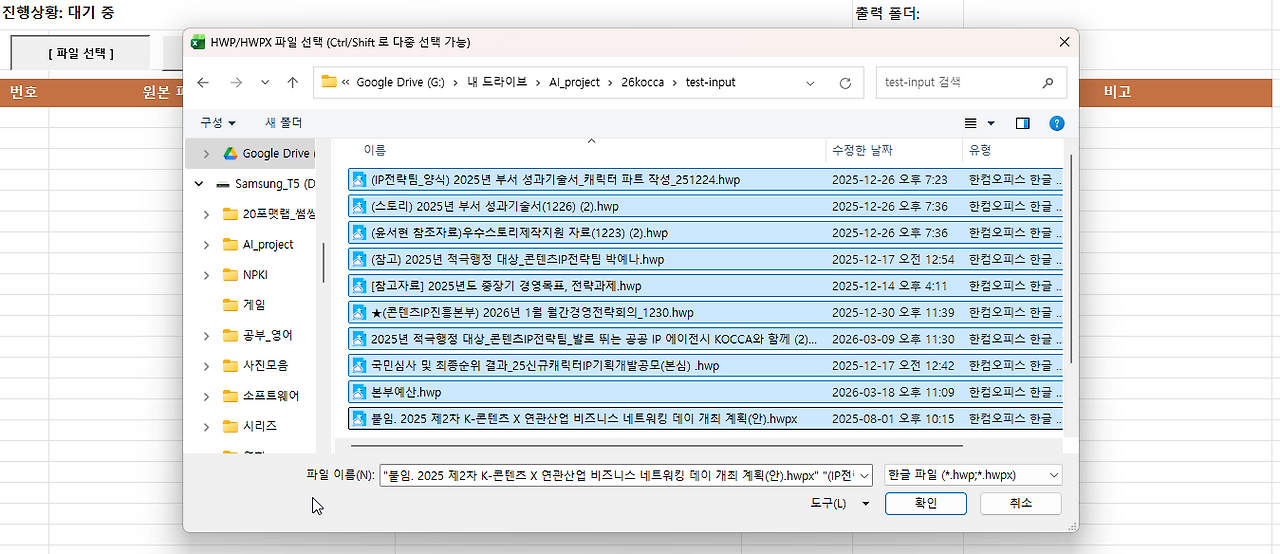
Task: Select file (윤서현 참조자료)우수스토리제작지원 자료
Action: [x=706, y=233]
